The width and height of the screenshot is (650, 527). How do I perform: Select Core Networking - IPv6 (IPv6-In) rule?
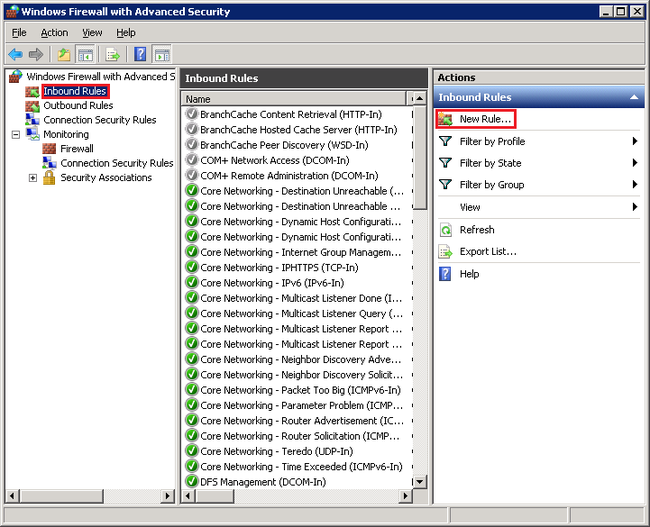click(272, 283)
